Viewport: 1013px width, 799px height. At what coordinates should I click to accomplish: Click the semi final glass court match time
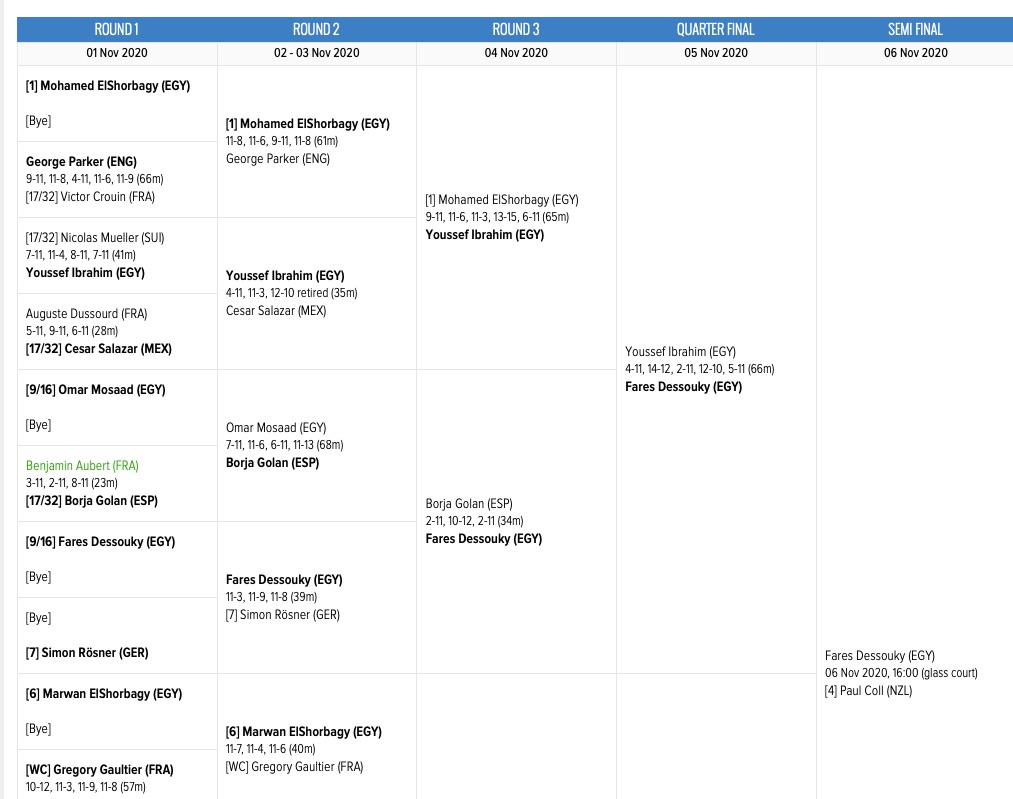(x=901, y=673)
